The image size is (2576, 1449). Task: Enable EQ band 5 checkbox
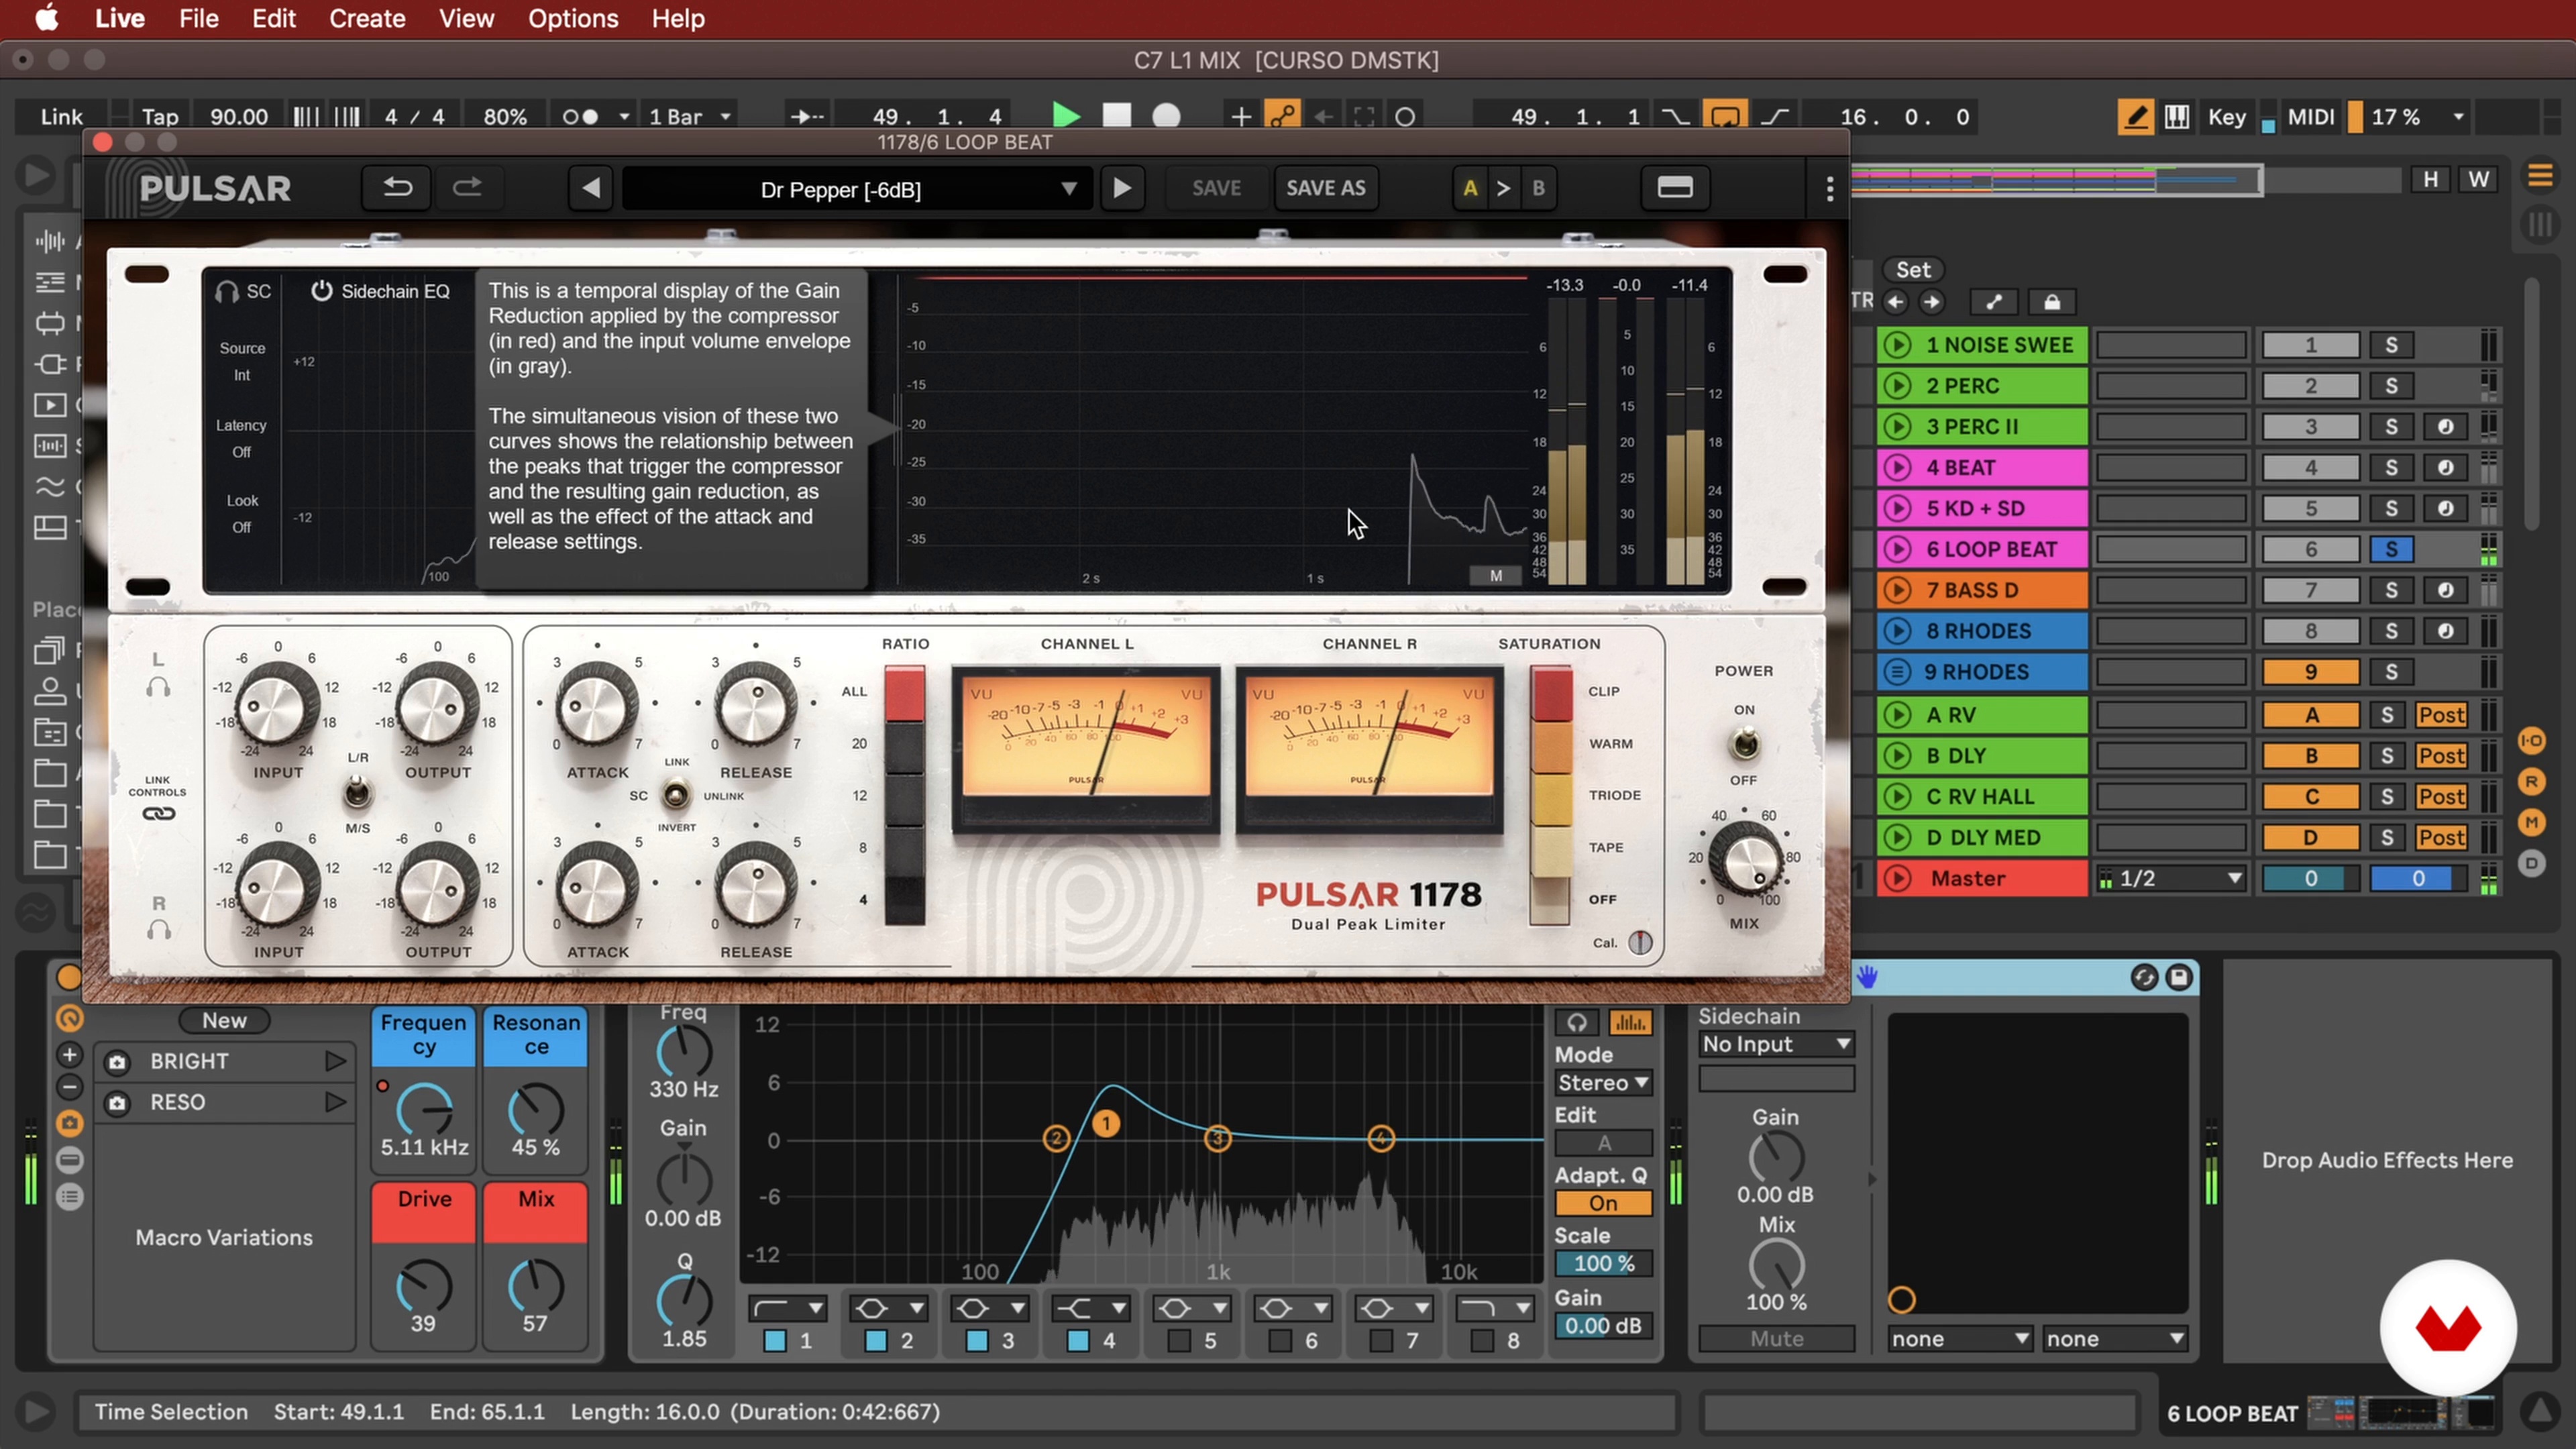tap(1180, 1340)
